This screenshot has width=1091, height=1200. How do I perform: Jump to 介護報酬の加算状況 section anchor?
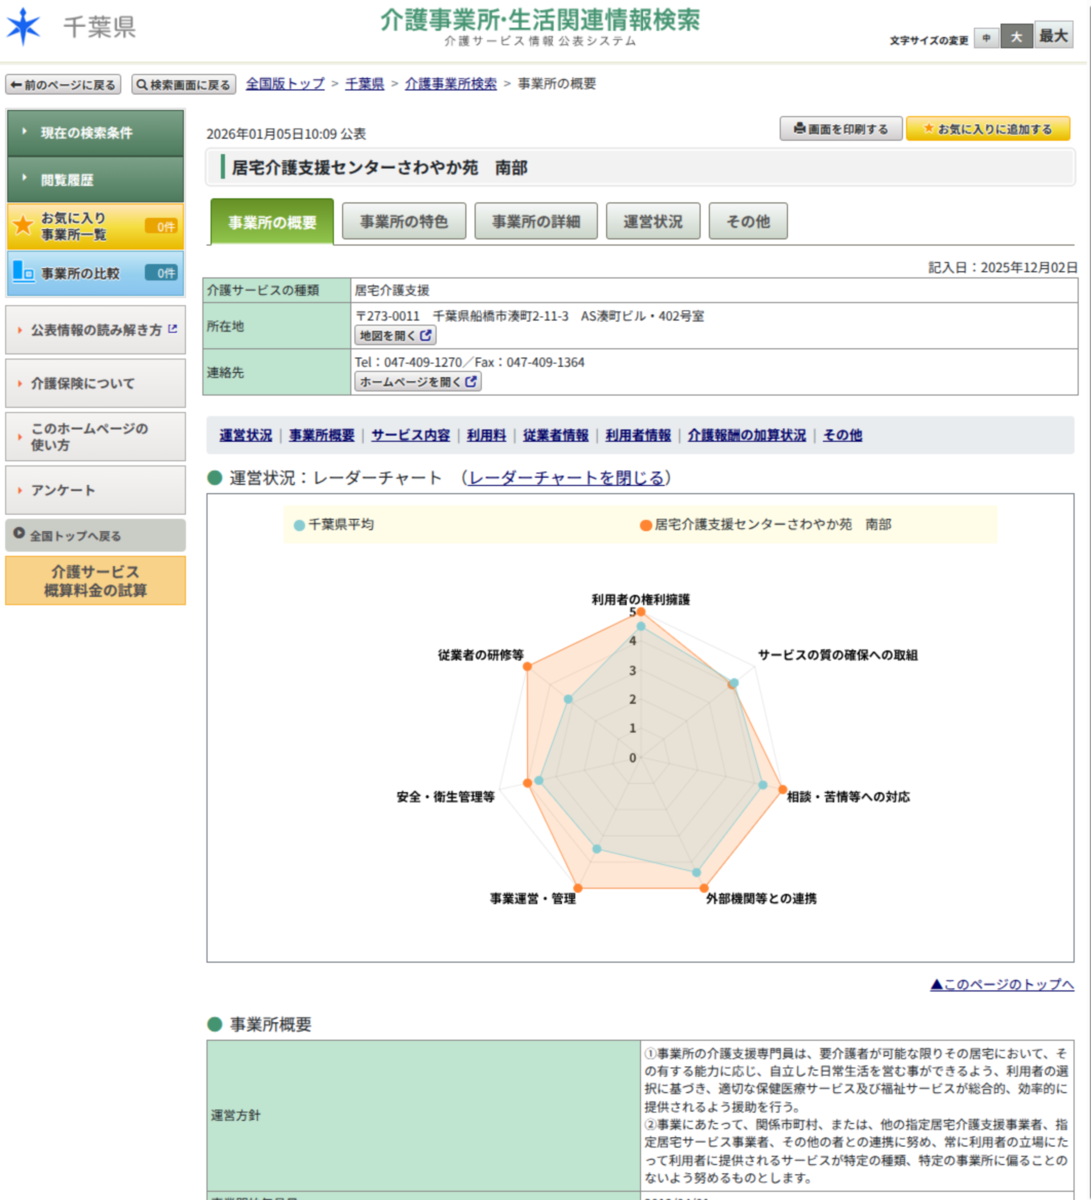click(747, 436)
